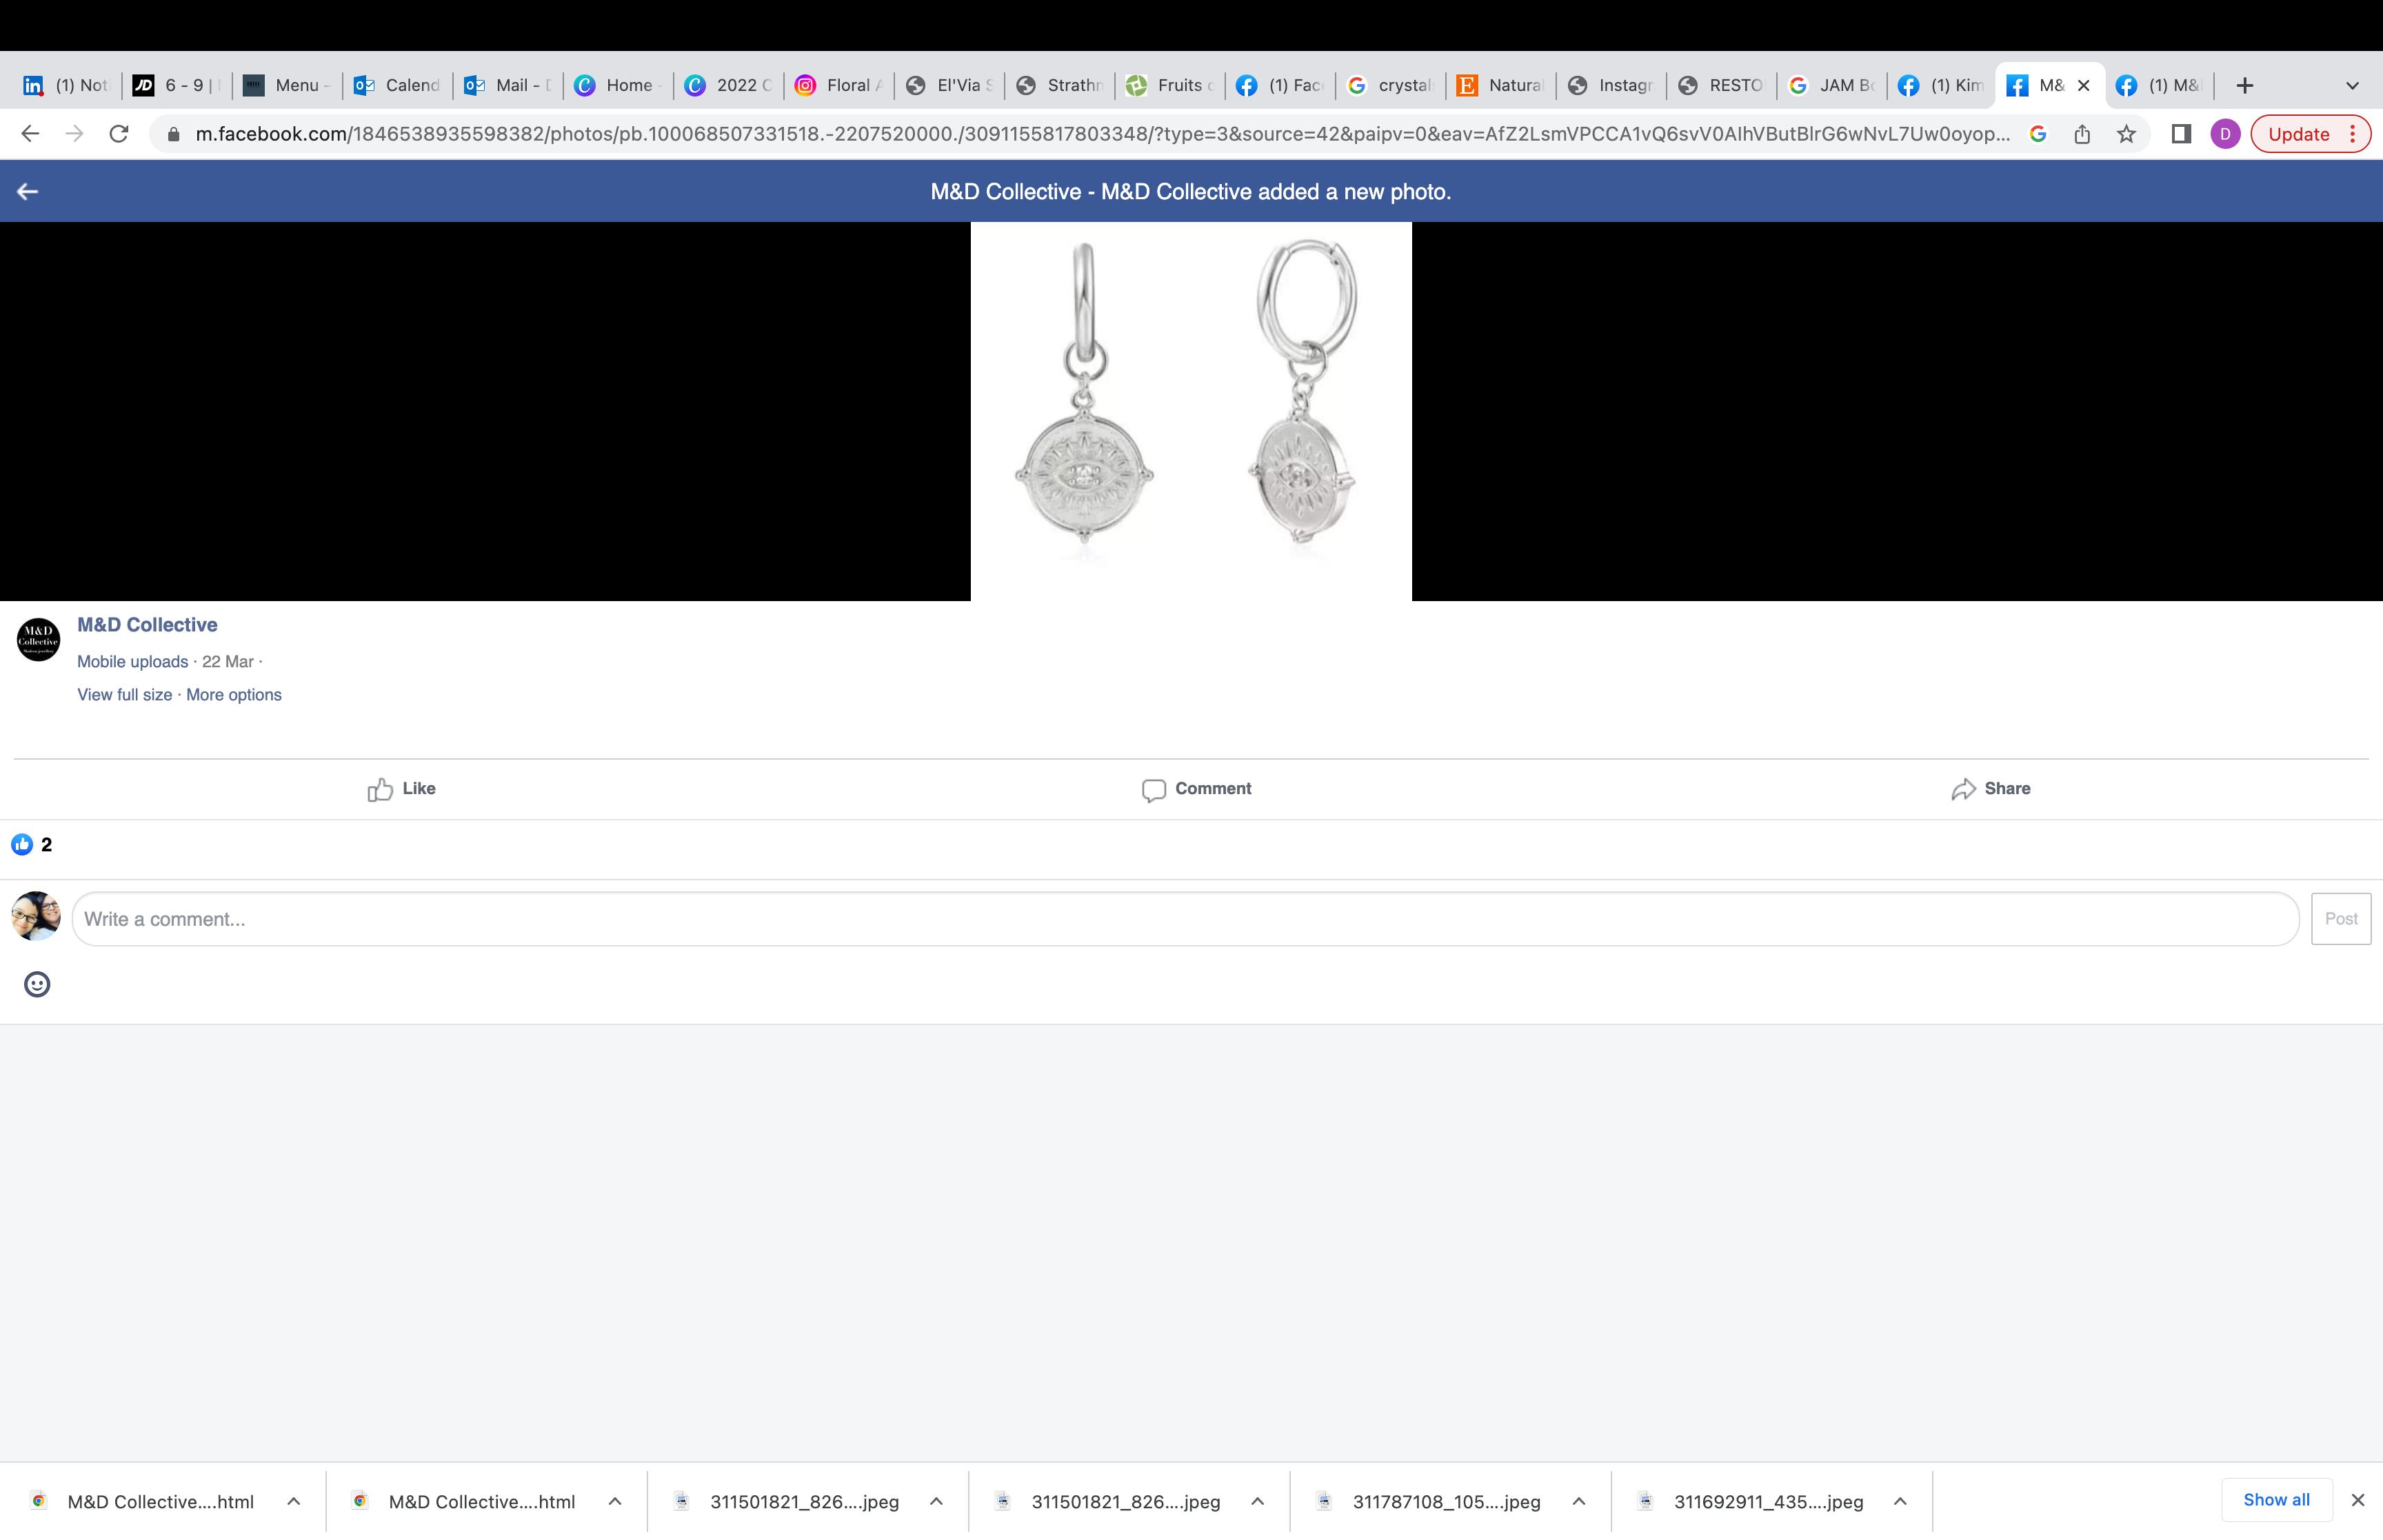
Task: Expand options for 311787108_105 jpeg download
Action: pos(1579,1501)
